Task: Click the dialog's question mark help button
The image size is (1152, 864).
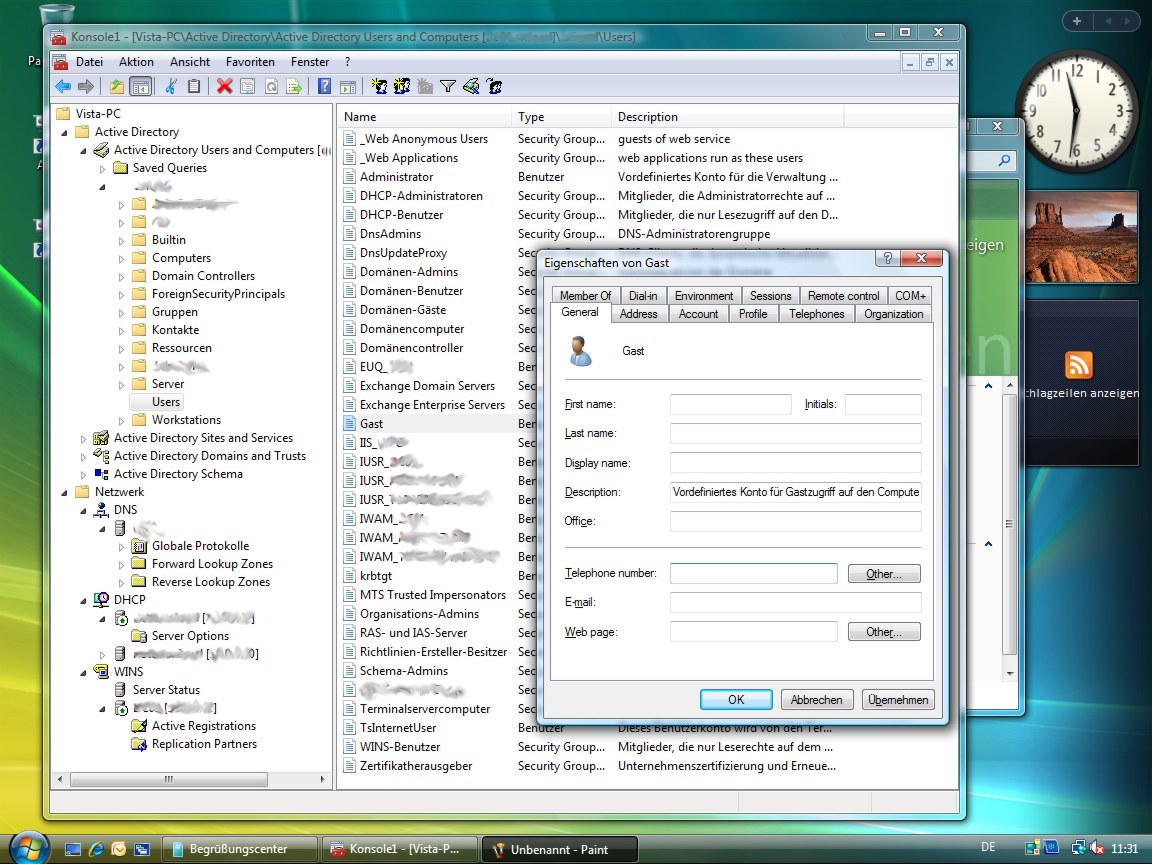Action: tap(888, 258)
